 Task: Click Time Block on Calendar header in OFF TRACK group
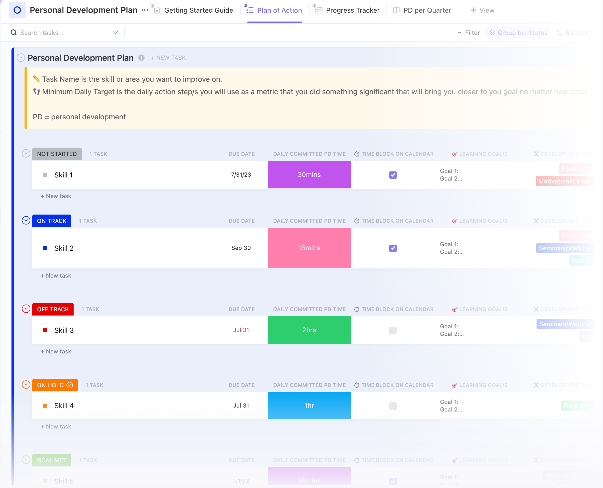[393, 309]
